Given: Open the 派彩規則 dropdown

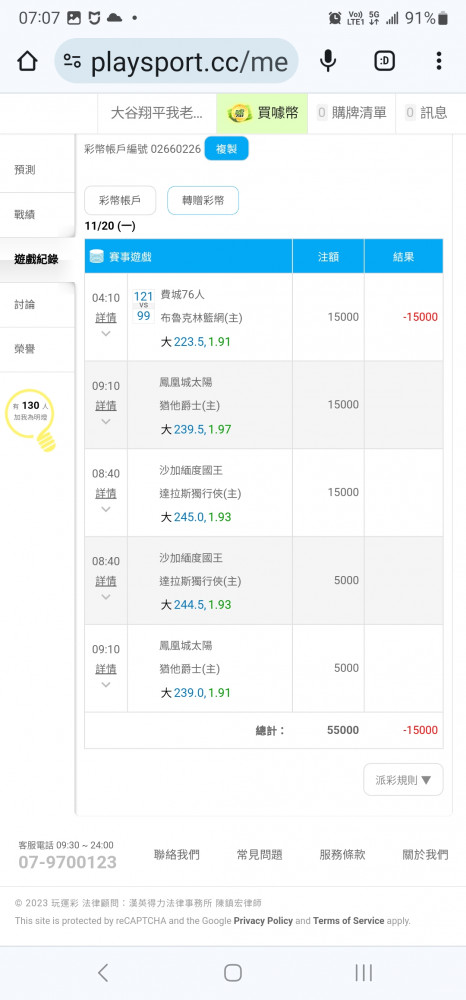Looking at the screenshot, I should tap(403, 779).
